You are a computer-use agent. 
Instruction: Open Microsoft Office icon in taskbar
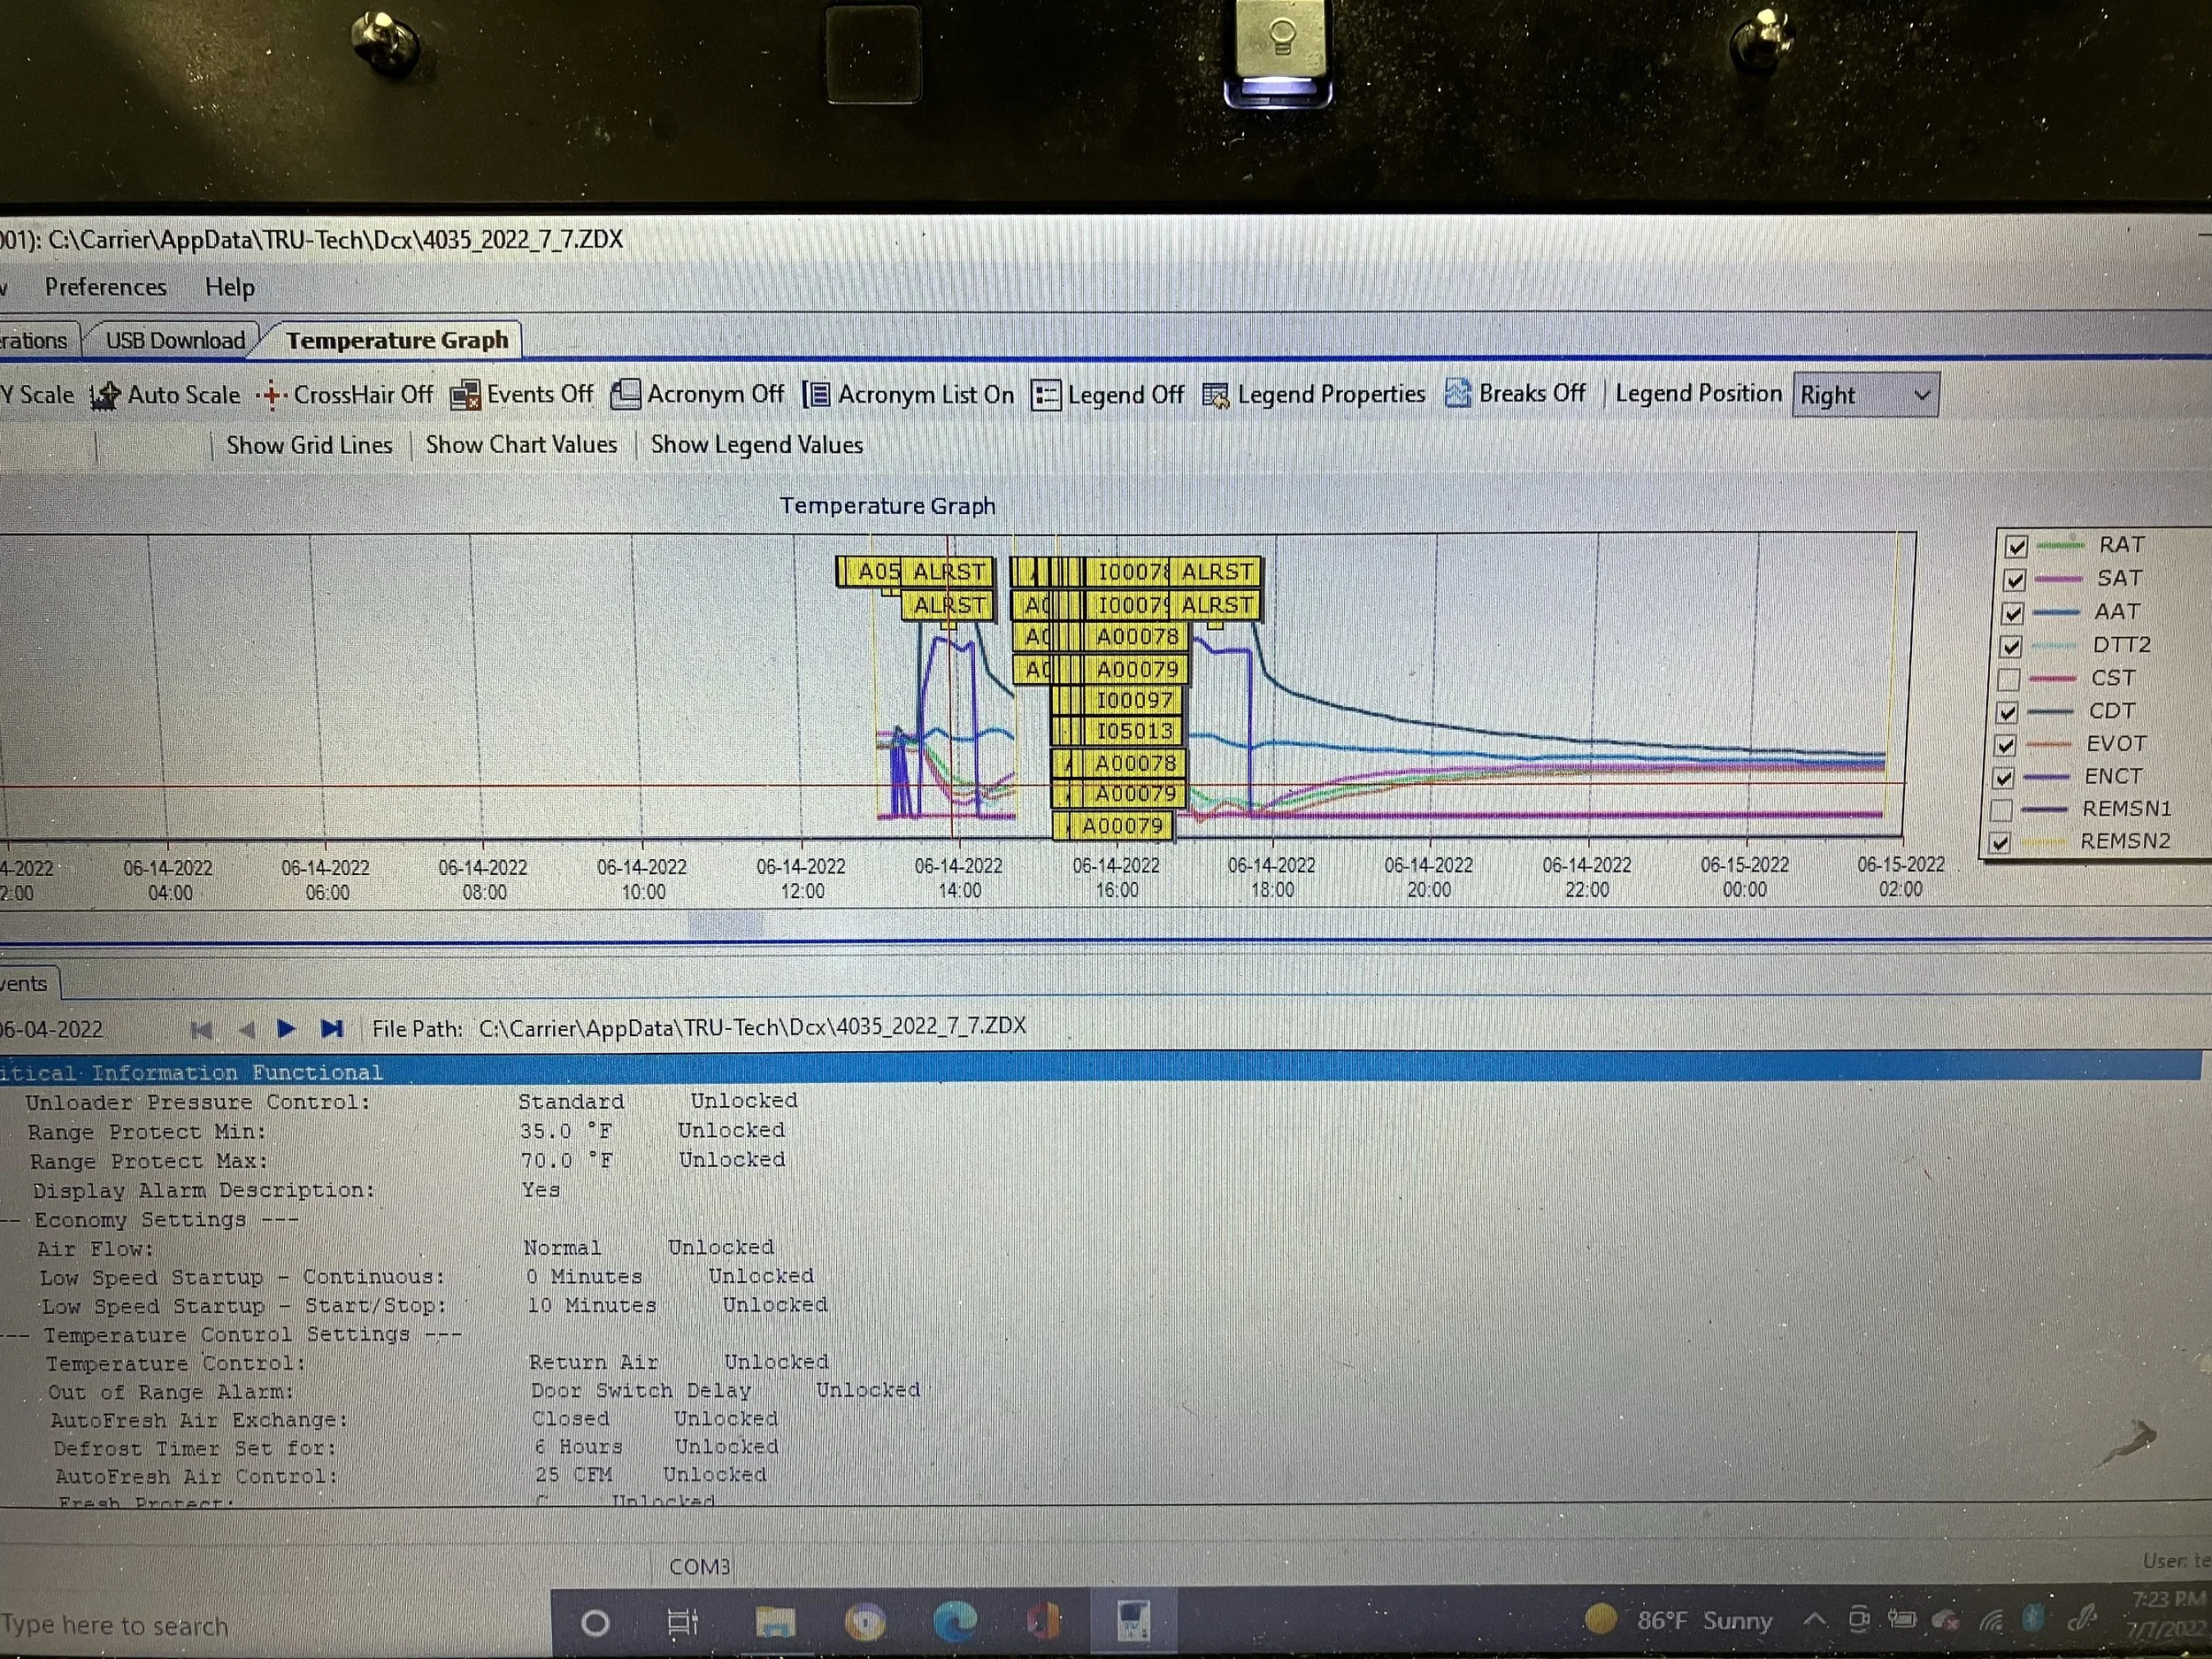click(x=1043, y=1621)
